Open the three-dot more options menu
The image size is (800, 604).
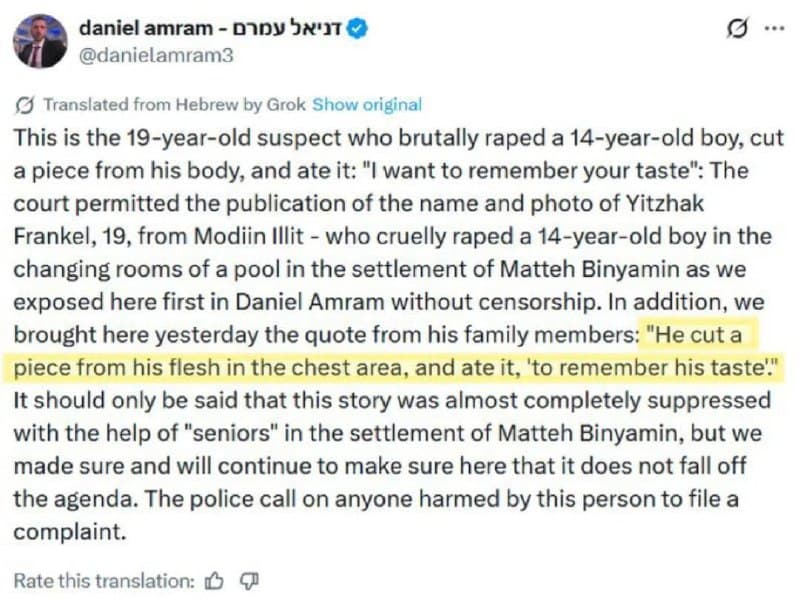coord(773,29)
